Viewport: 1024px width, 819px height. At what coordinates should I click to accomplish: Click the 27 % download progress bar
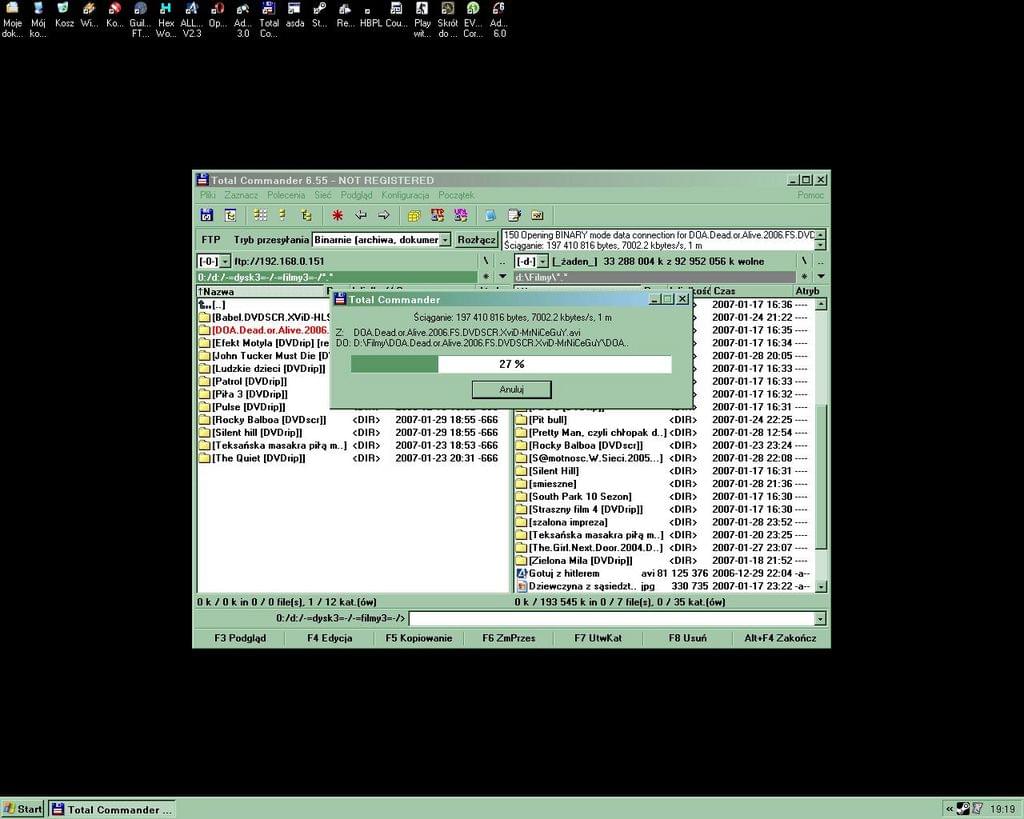point(511,364)
